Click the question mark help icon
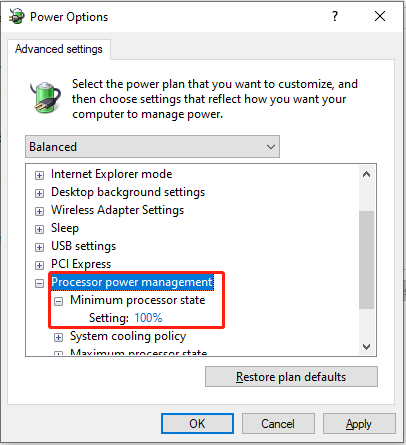Image resolution: width=406 pixels, height=445 pixels. 335,16
